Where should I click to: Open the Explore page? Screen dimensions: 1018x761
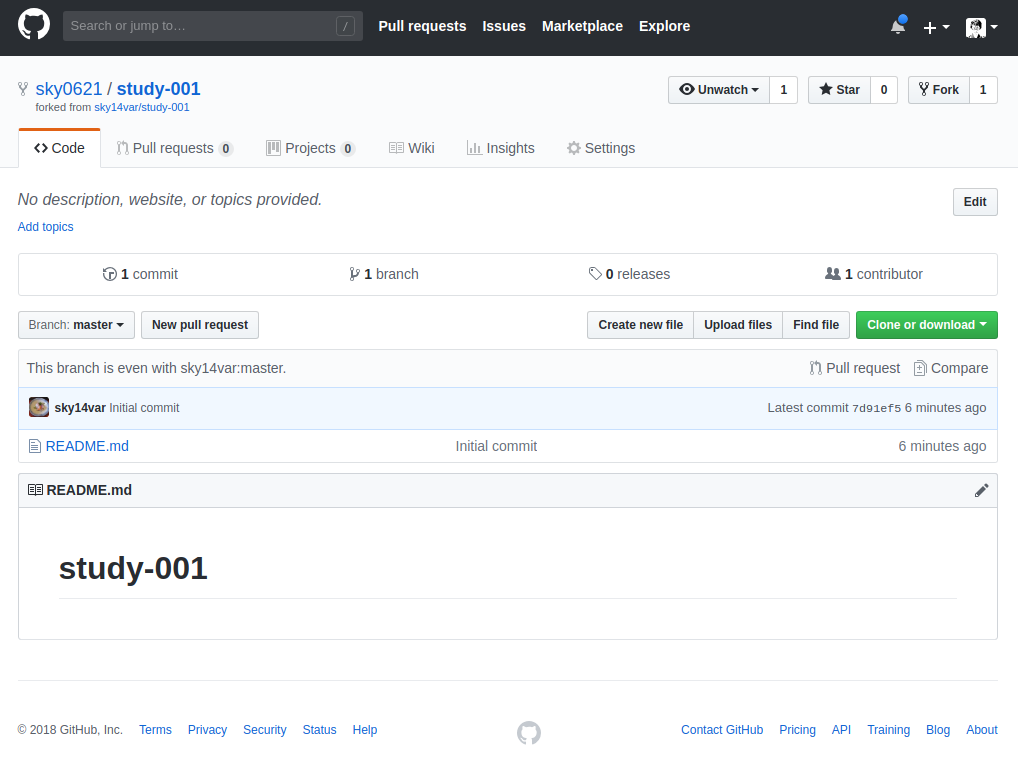tap(664, 26)
